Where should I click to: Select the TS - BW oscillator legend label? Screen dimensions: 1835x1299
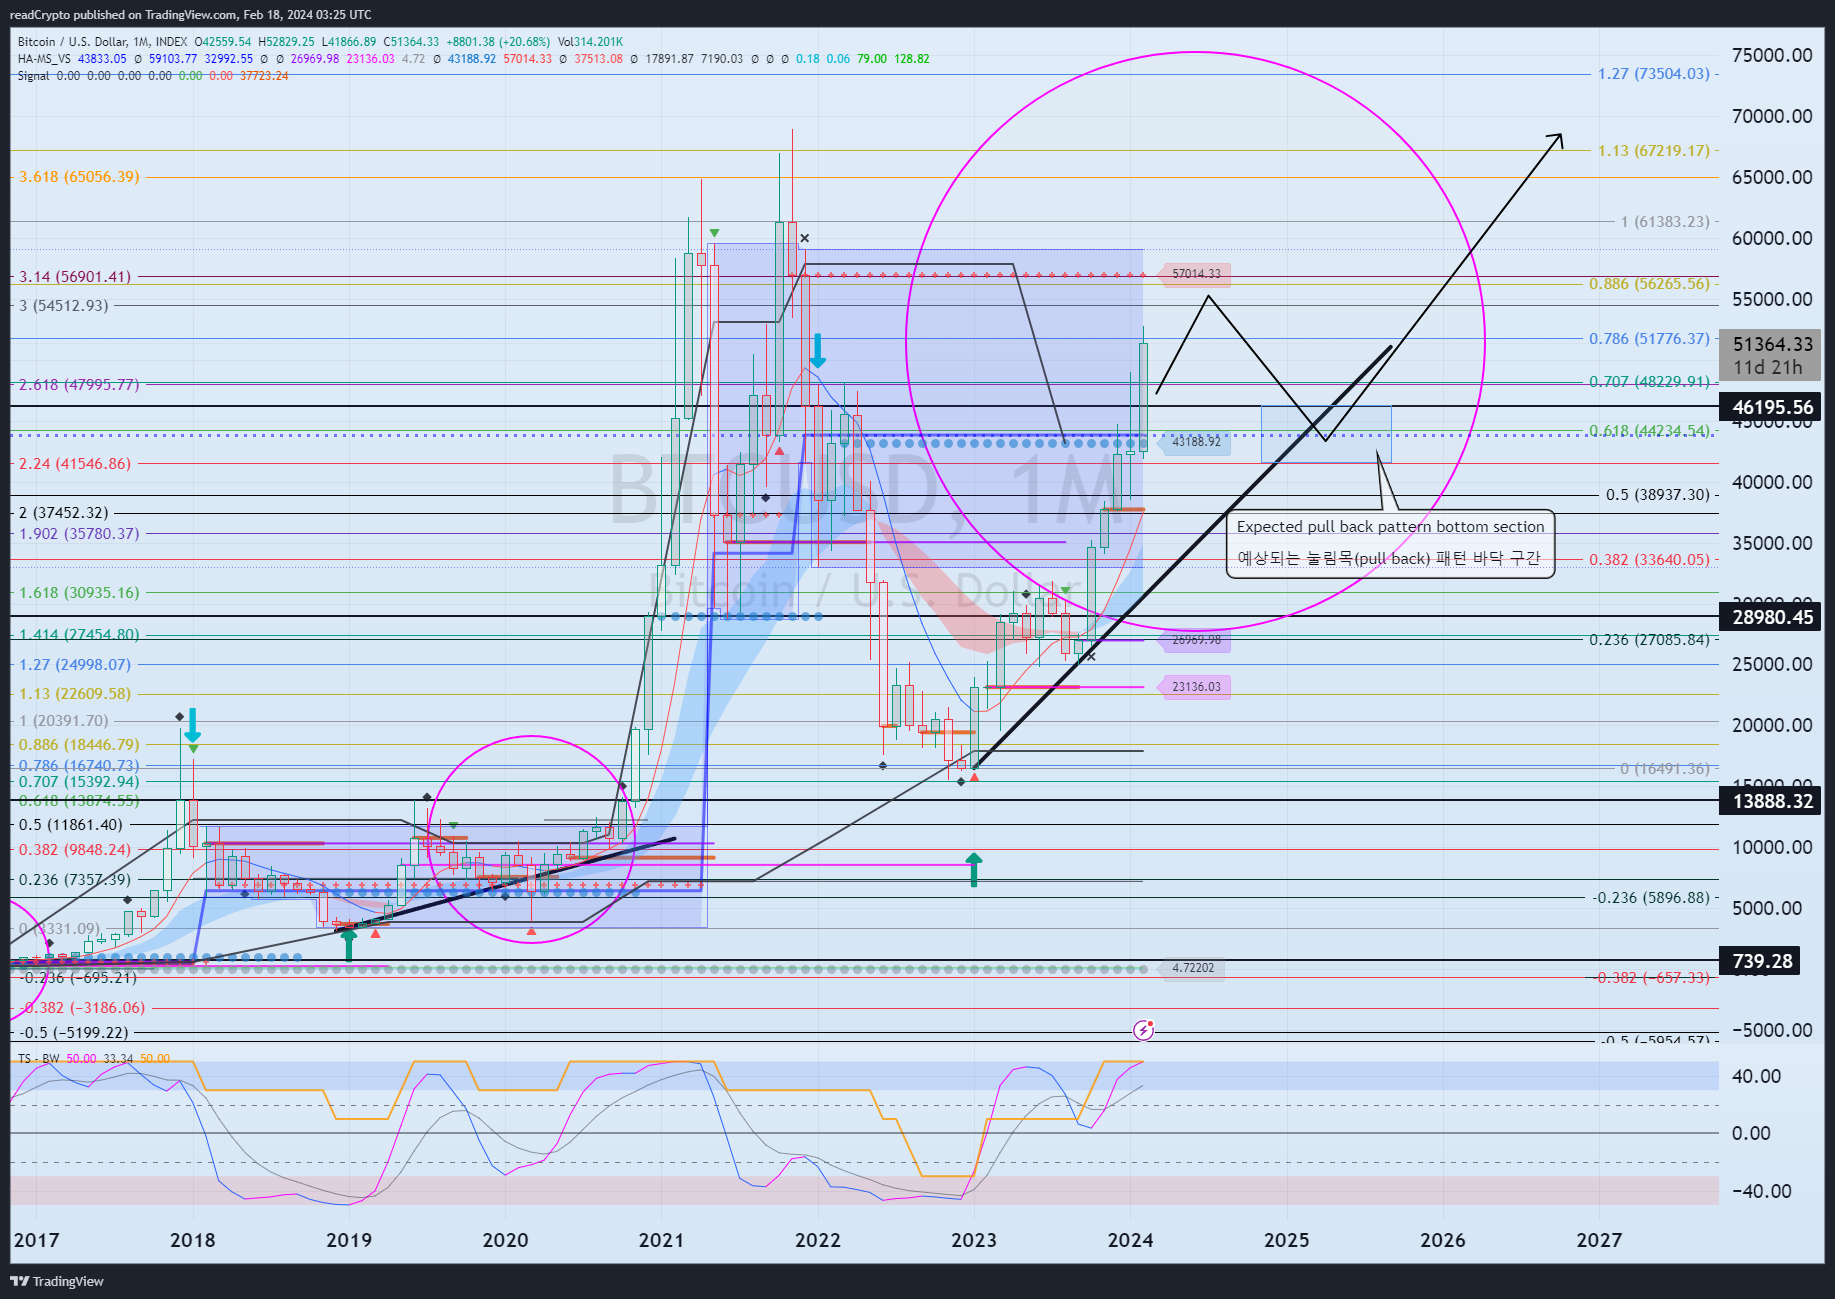(x=39, y=1058)
